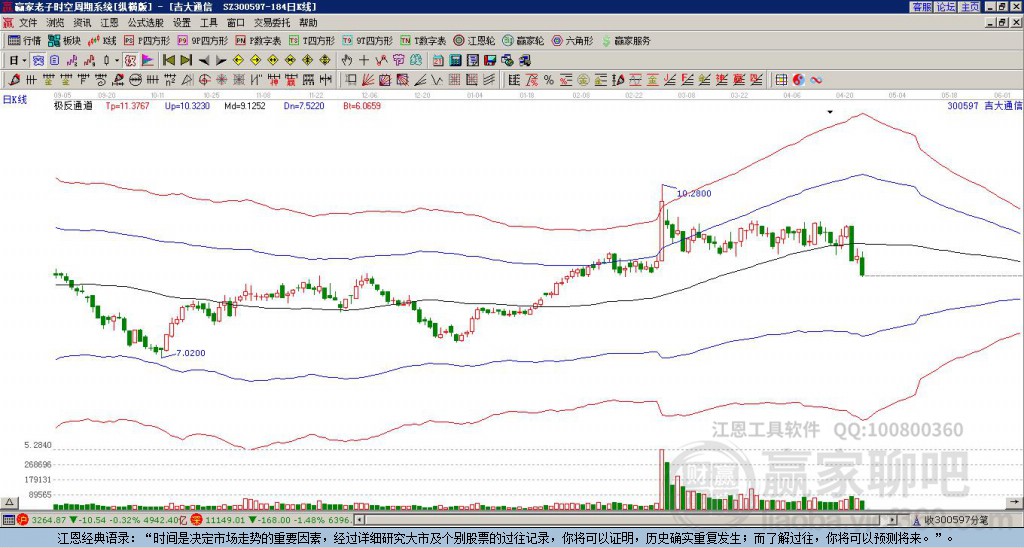Select the hand pan tool
Screen dimensions: 1024x548
(347, 61)
